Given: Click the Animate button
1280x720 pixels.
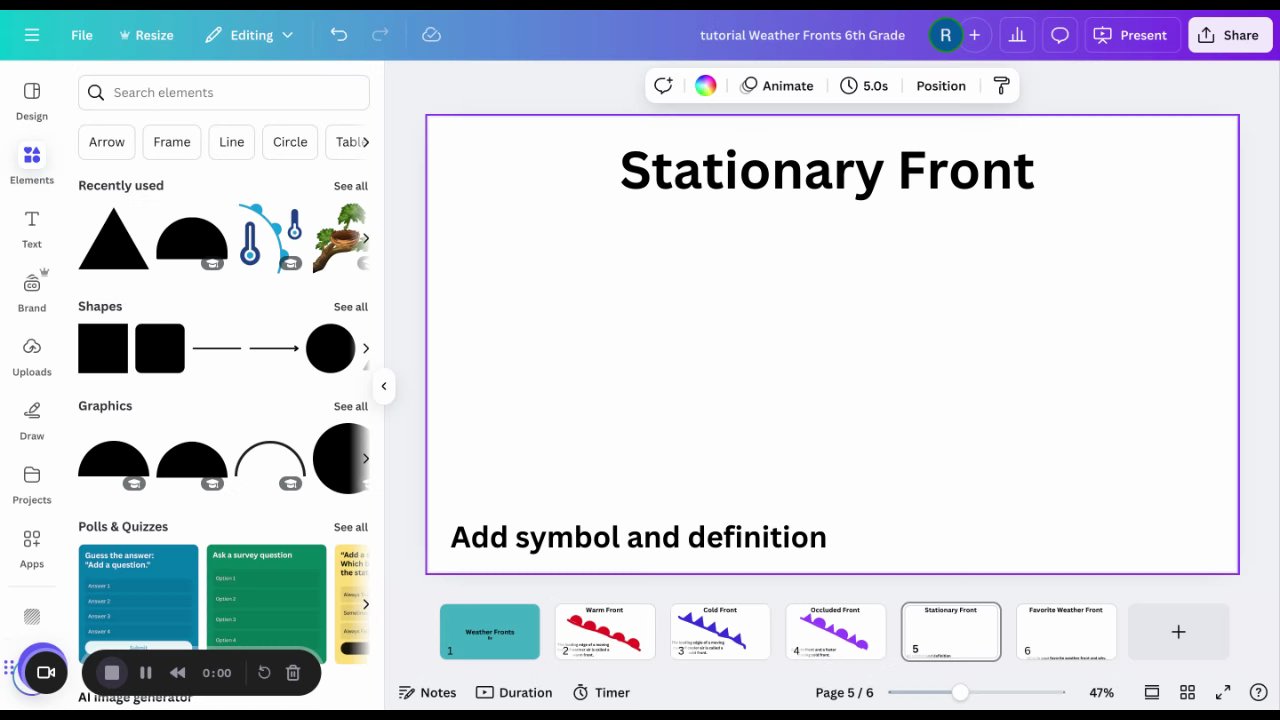Looking at the screenshot, I should coord(777,86).
